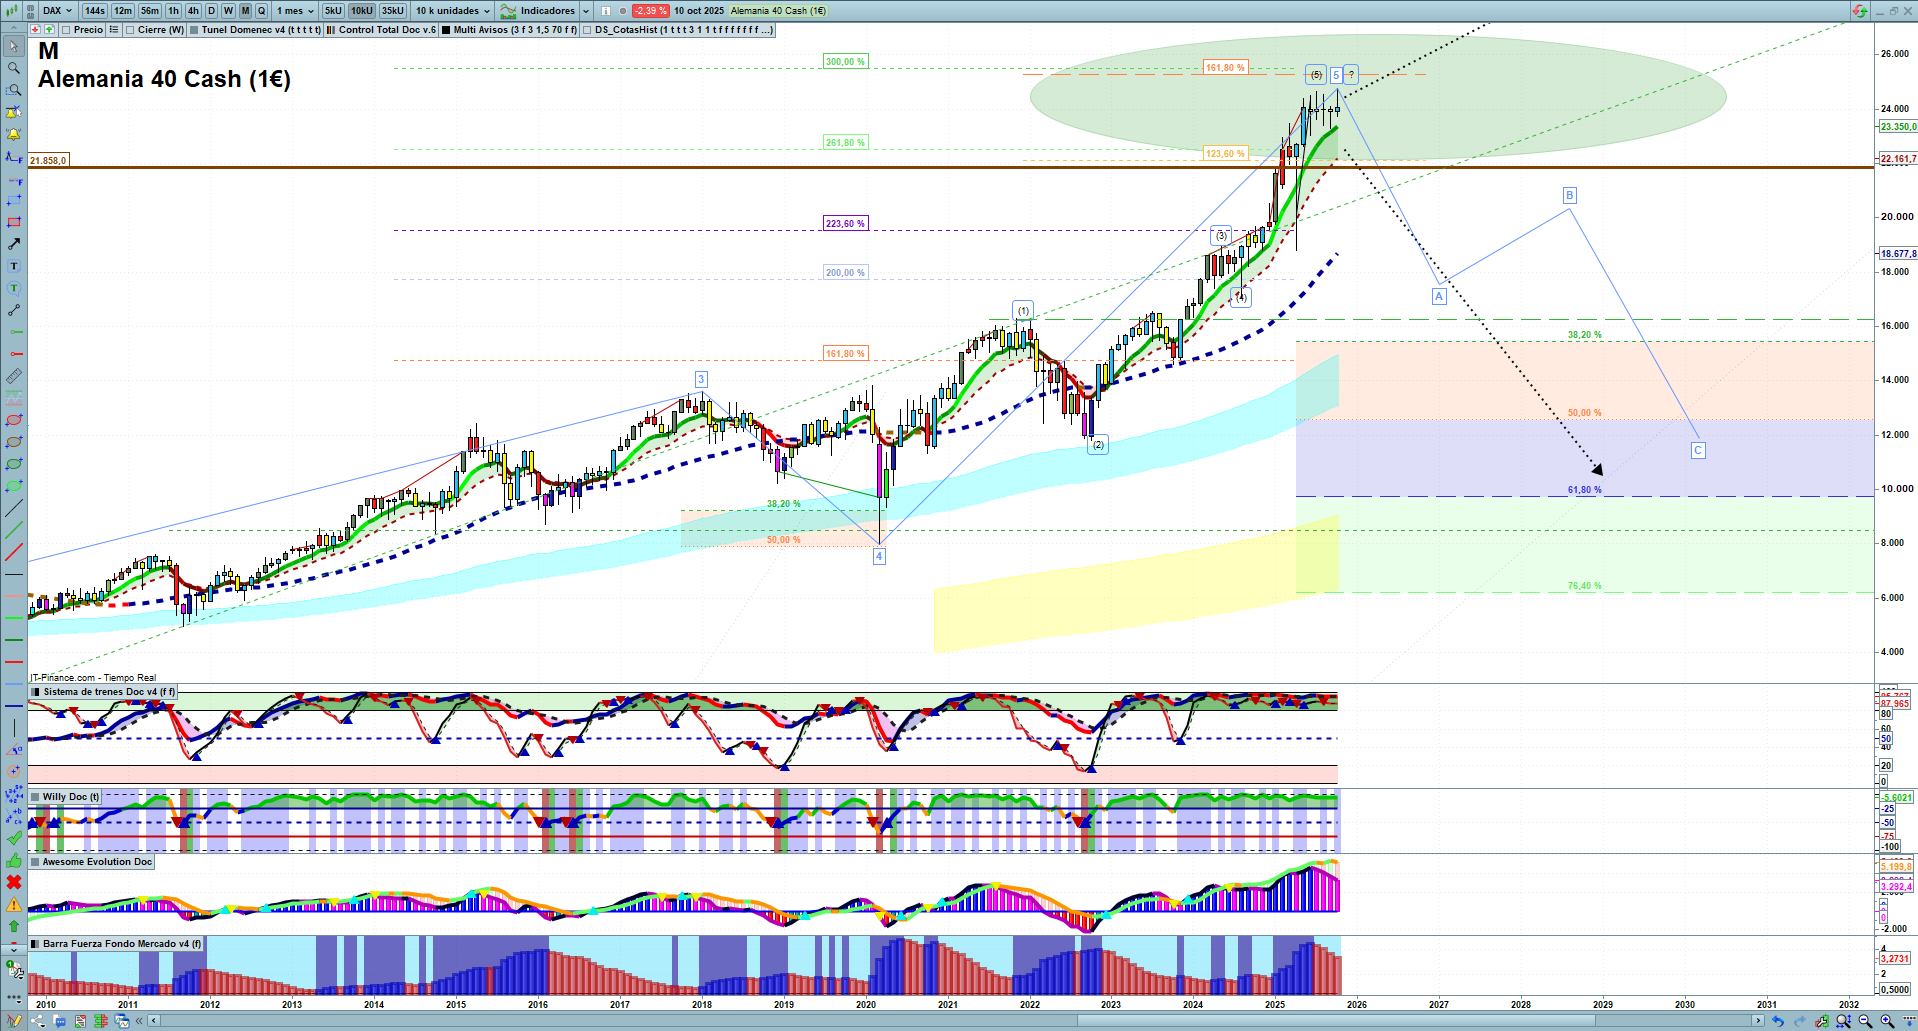Toggle the record dot next to the info icon

[622, 11]
